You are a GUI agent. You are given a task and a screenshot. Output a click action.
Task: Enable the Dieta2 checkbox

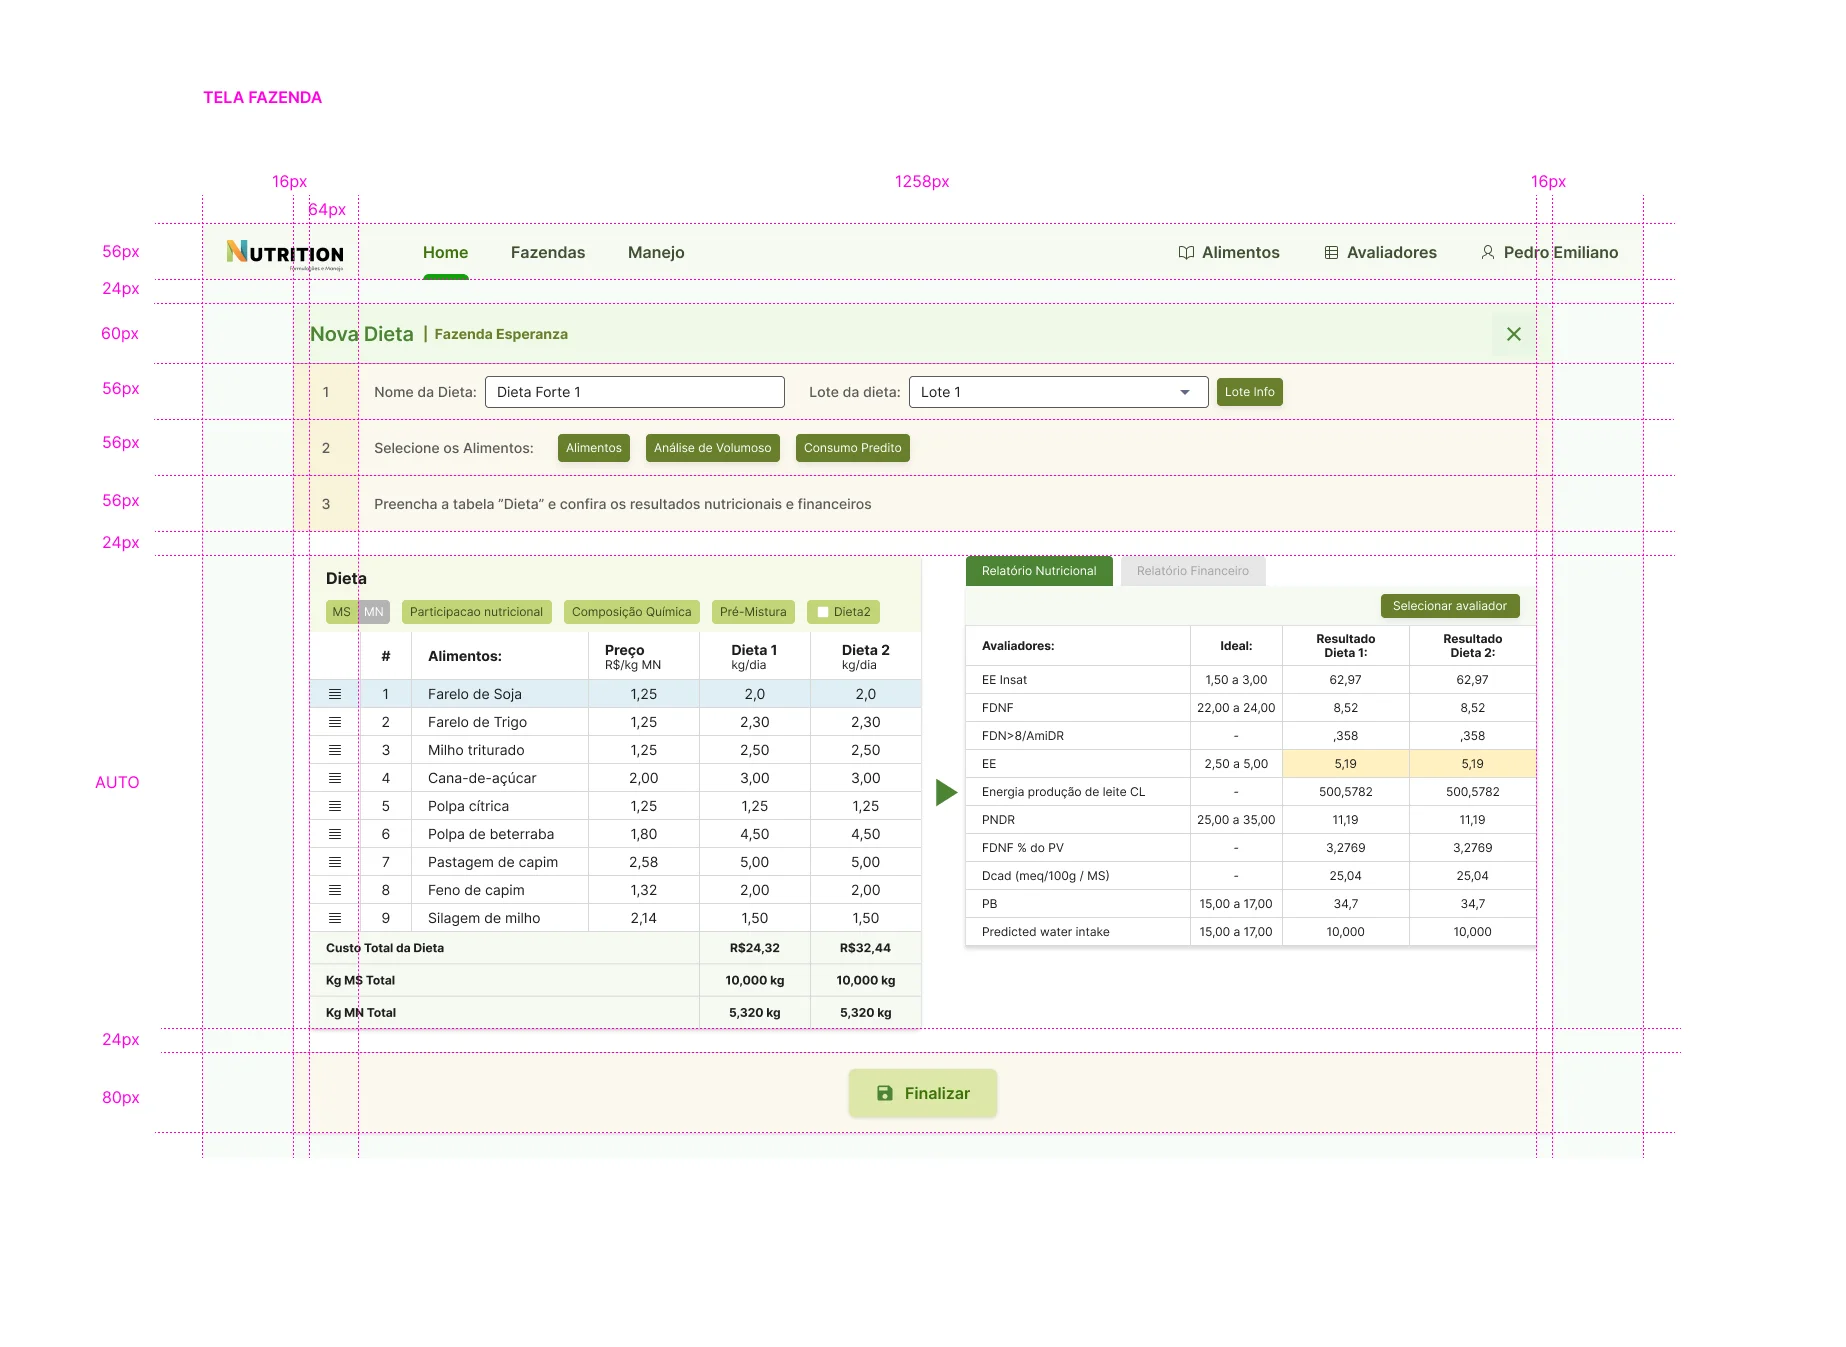[823, 612]
